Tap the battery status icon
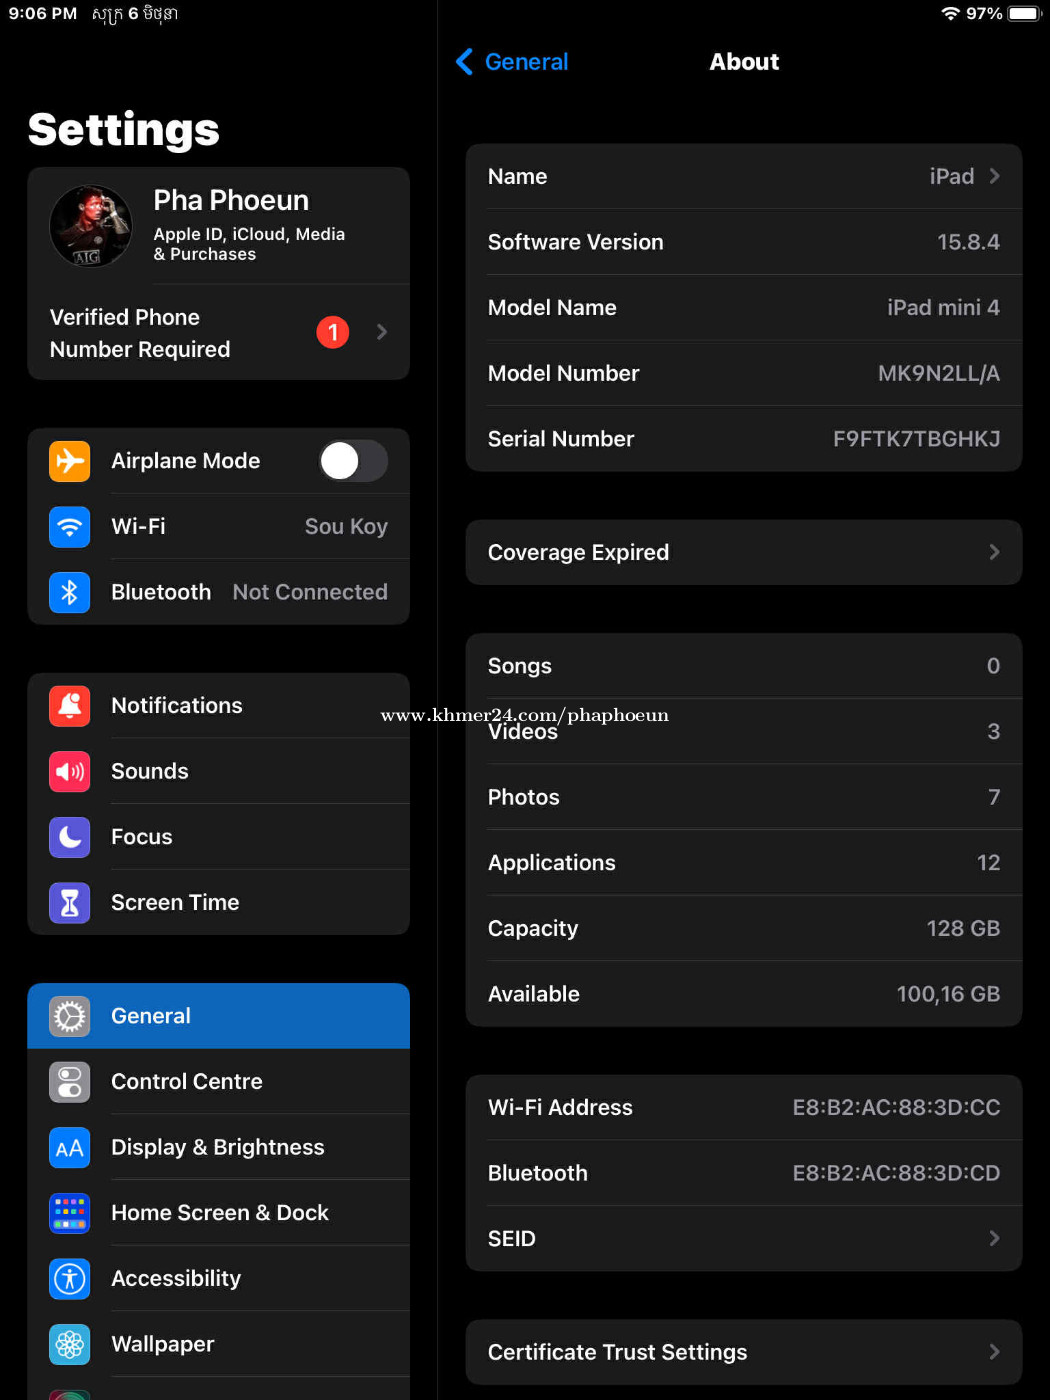 pos(1025,14)
